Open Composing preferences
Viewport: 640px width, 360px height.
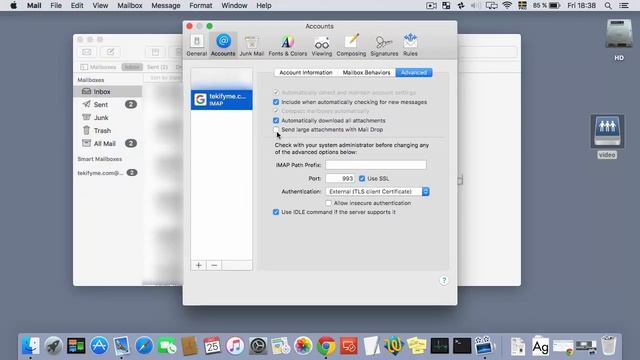[x=351, y=45]
